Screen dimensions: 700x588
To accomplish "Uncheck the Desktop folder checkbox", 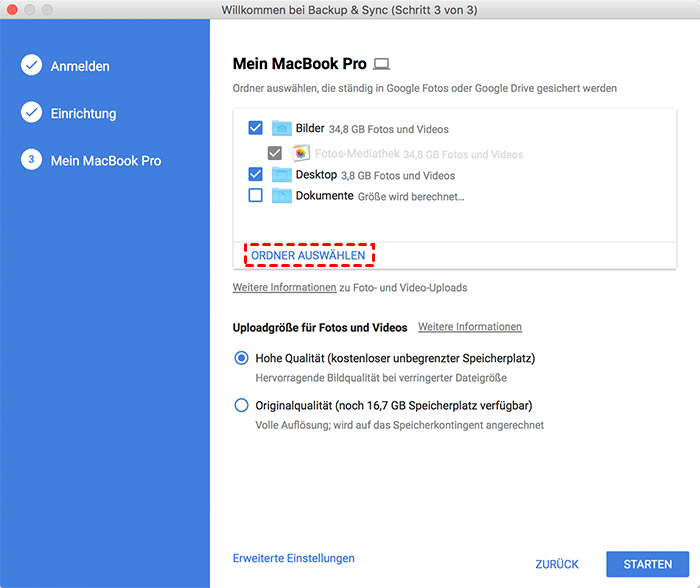I will click(255, 174).
